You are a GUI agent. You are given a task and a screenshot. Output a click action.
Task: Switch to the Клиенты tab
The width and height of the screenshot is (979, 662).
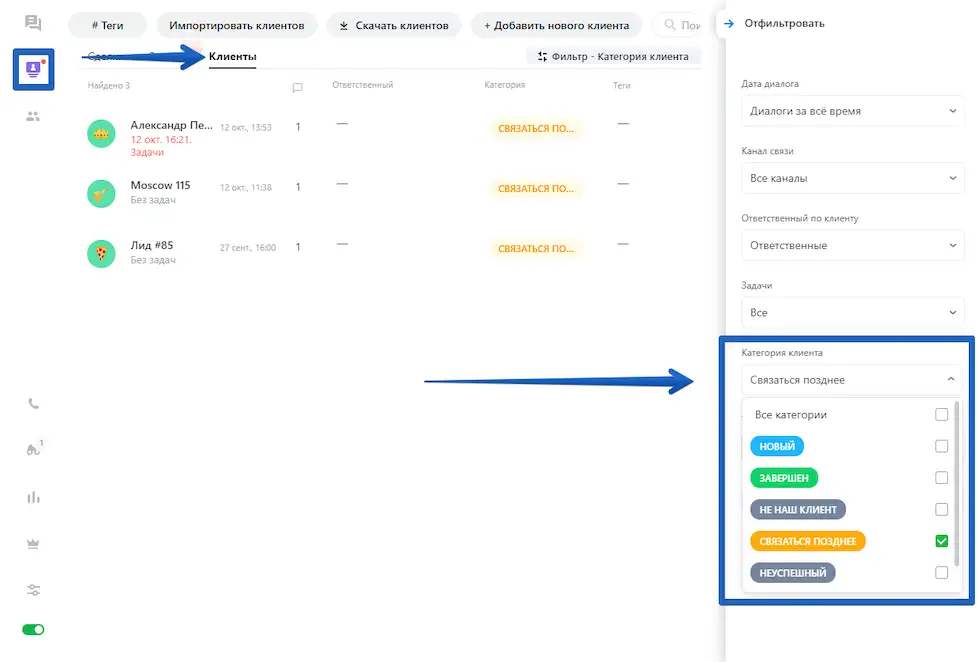232,57
